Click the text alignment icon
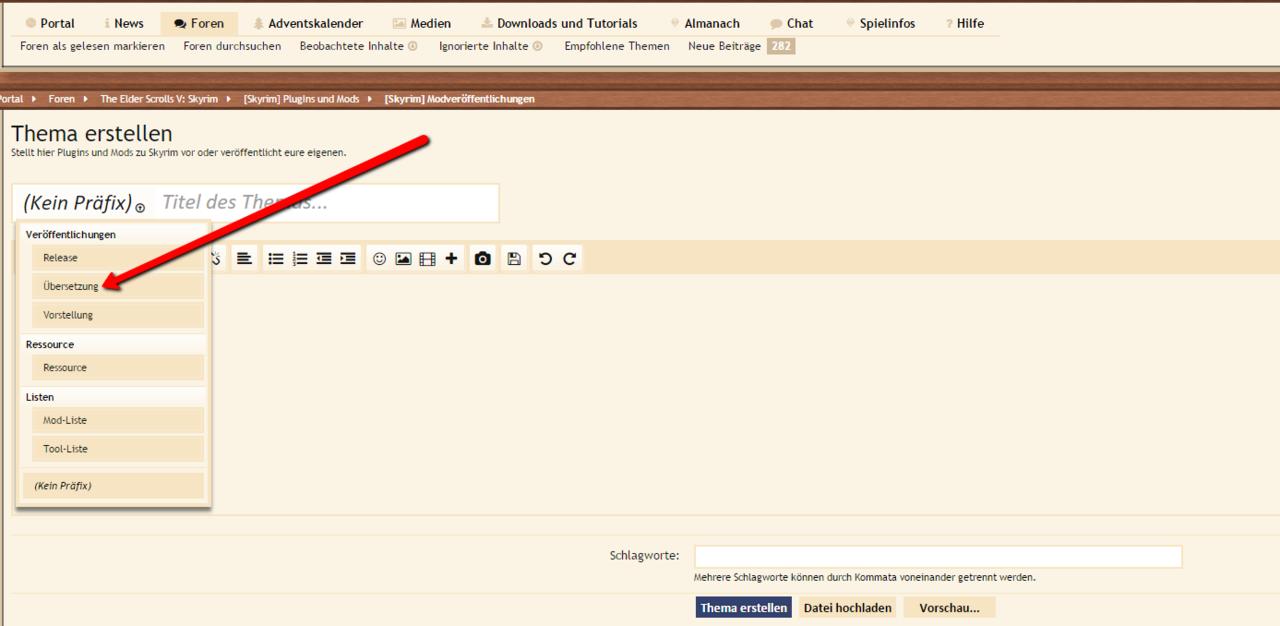The width and height of the screenshot is (1280, 626). pyautogui.click(x=244, y=258)
